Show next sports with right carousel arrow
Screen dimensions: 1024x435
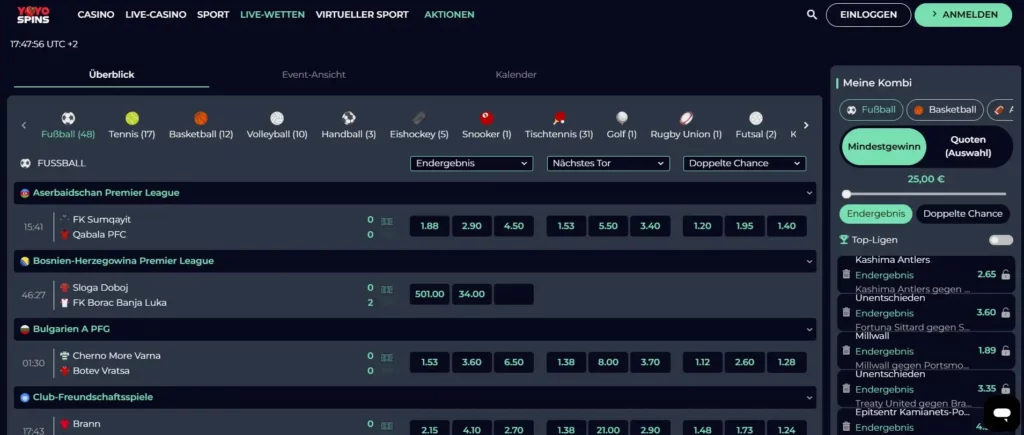pos(806,125)
